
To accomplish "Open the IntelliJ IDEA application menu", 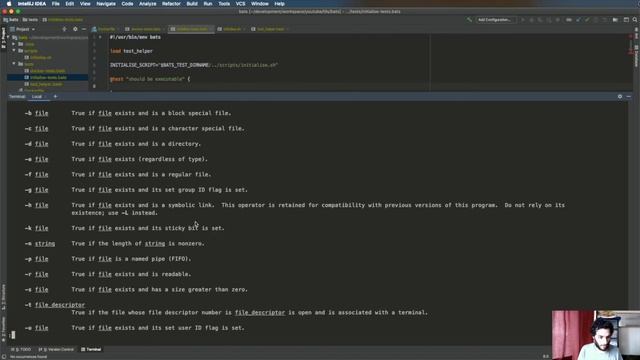I will click(32, 4).
